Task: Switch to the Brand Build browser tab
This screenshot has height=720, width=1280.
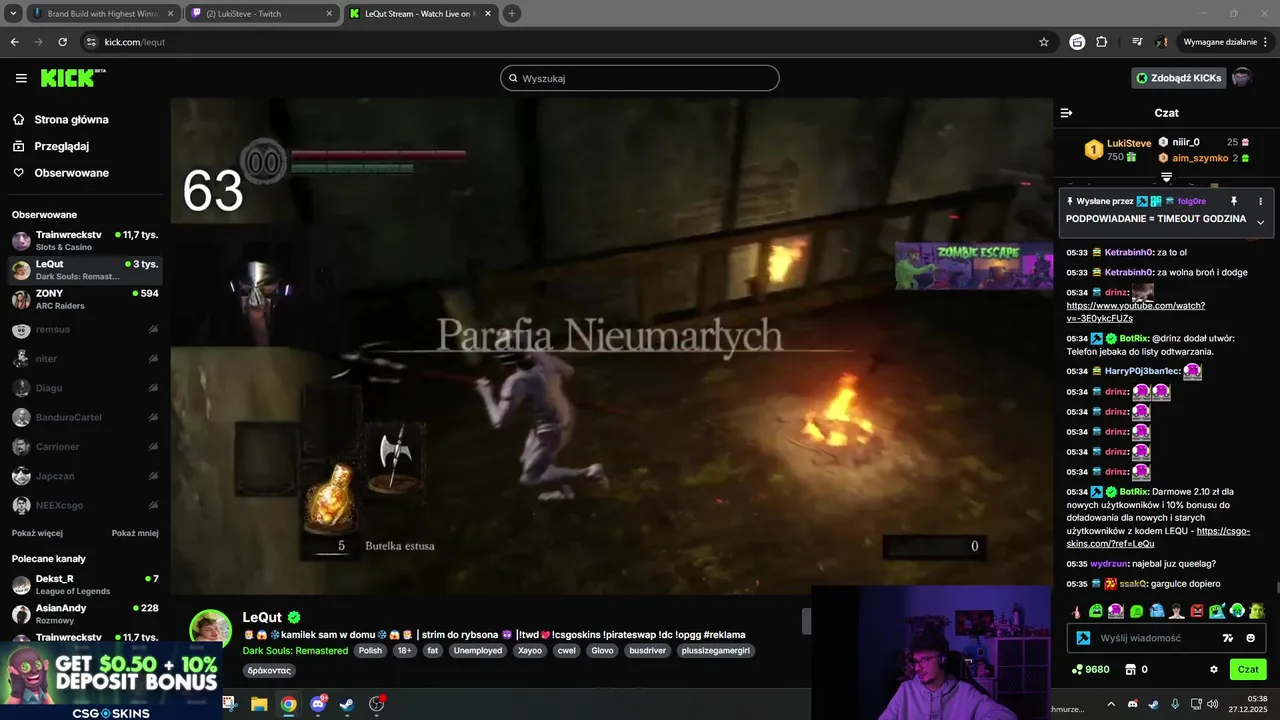Action: 103,14
